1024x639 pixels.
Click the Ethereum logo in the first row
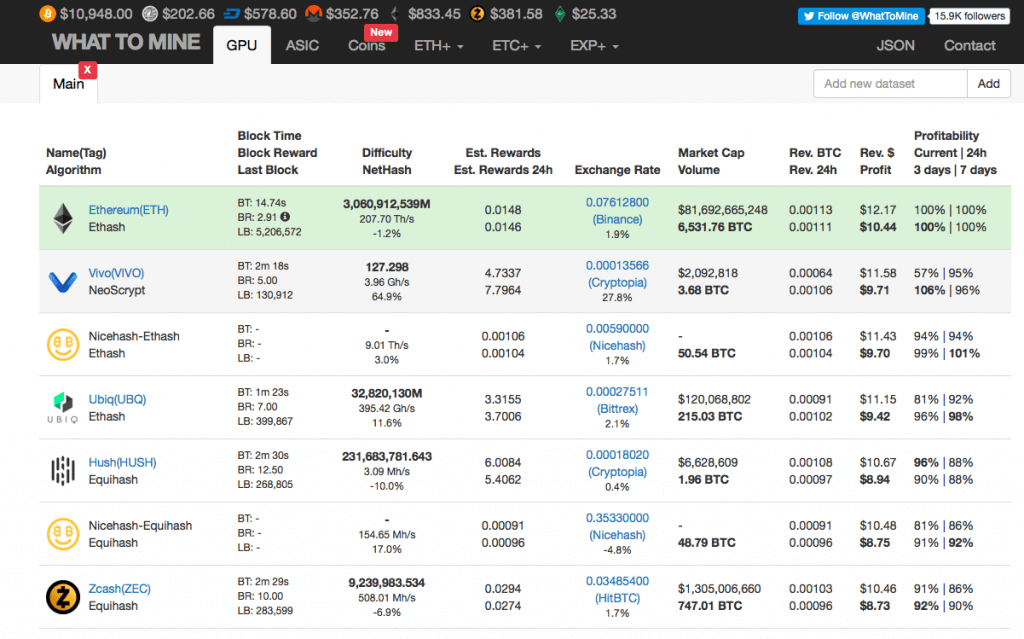(63, 219)
